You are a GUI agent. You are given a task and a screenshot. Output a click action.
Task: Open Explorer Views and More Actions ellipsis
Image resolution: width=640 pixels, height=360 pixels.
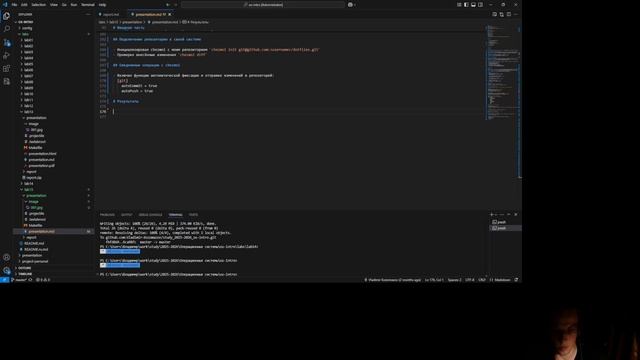88,14
